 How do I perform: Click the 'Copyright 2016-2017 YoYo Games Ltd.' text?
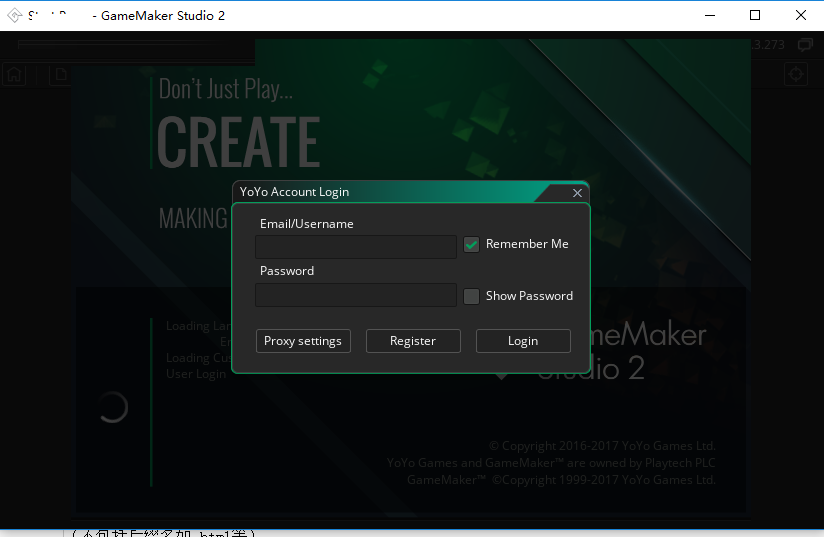point(602,446)
